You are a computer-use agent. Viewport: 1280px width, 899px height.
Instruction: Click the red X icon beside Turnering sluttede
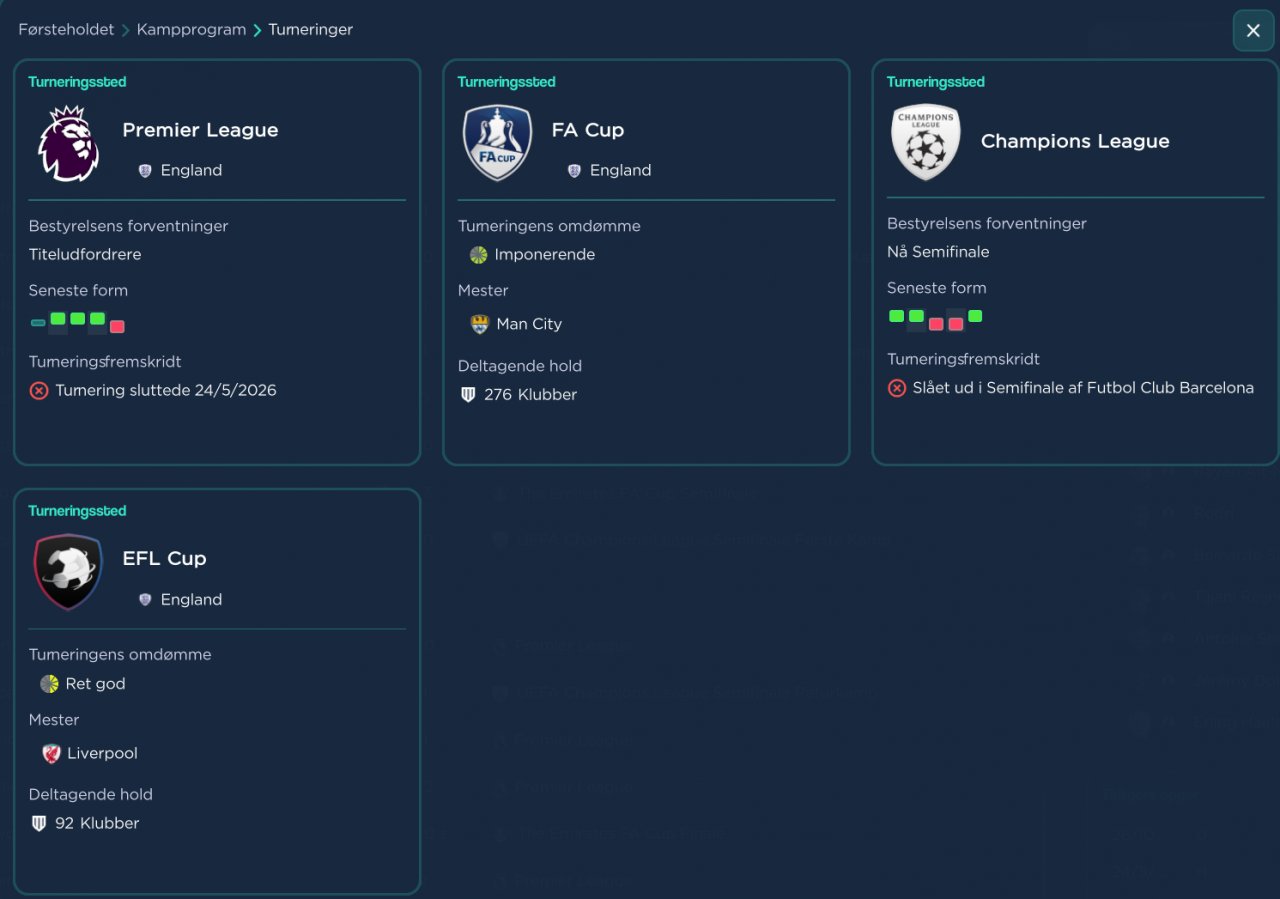(39, 391)
